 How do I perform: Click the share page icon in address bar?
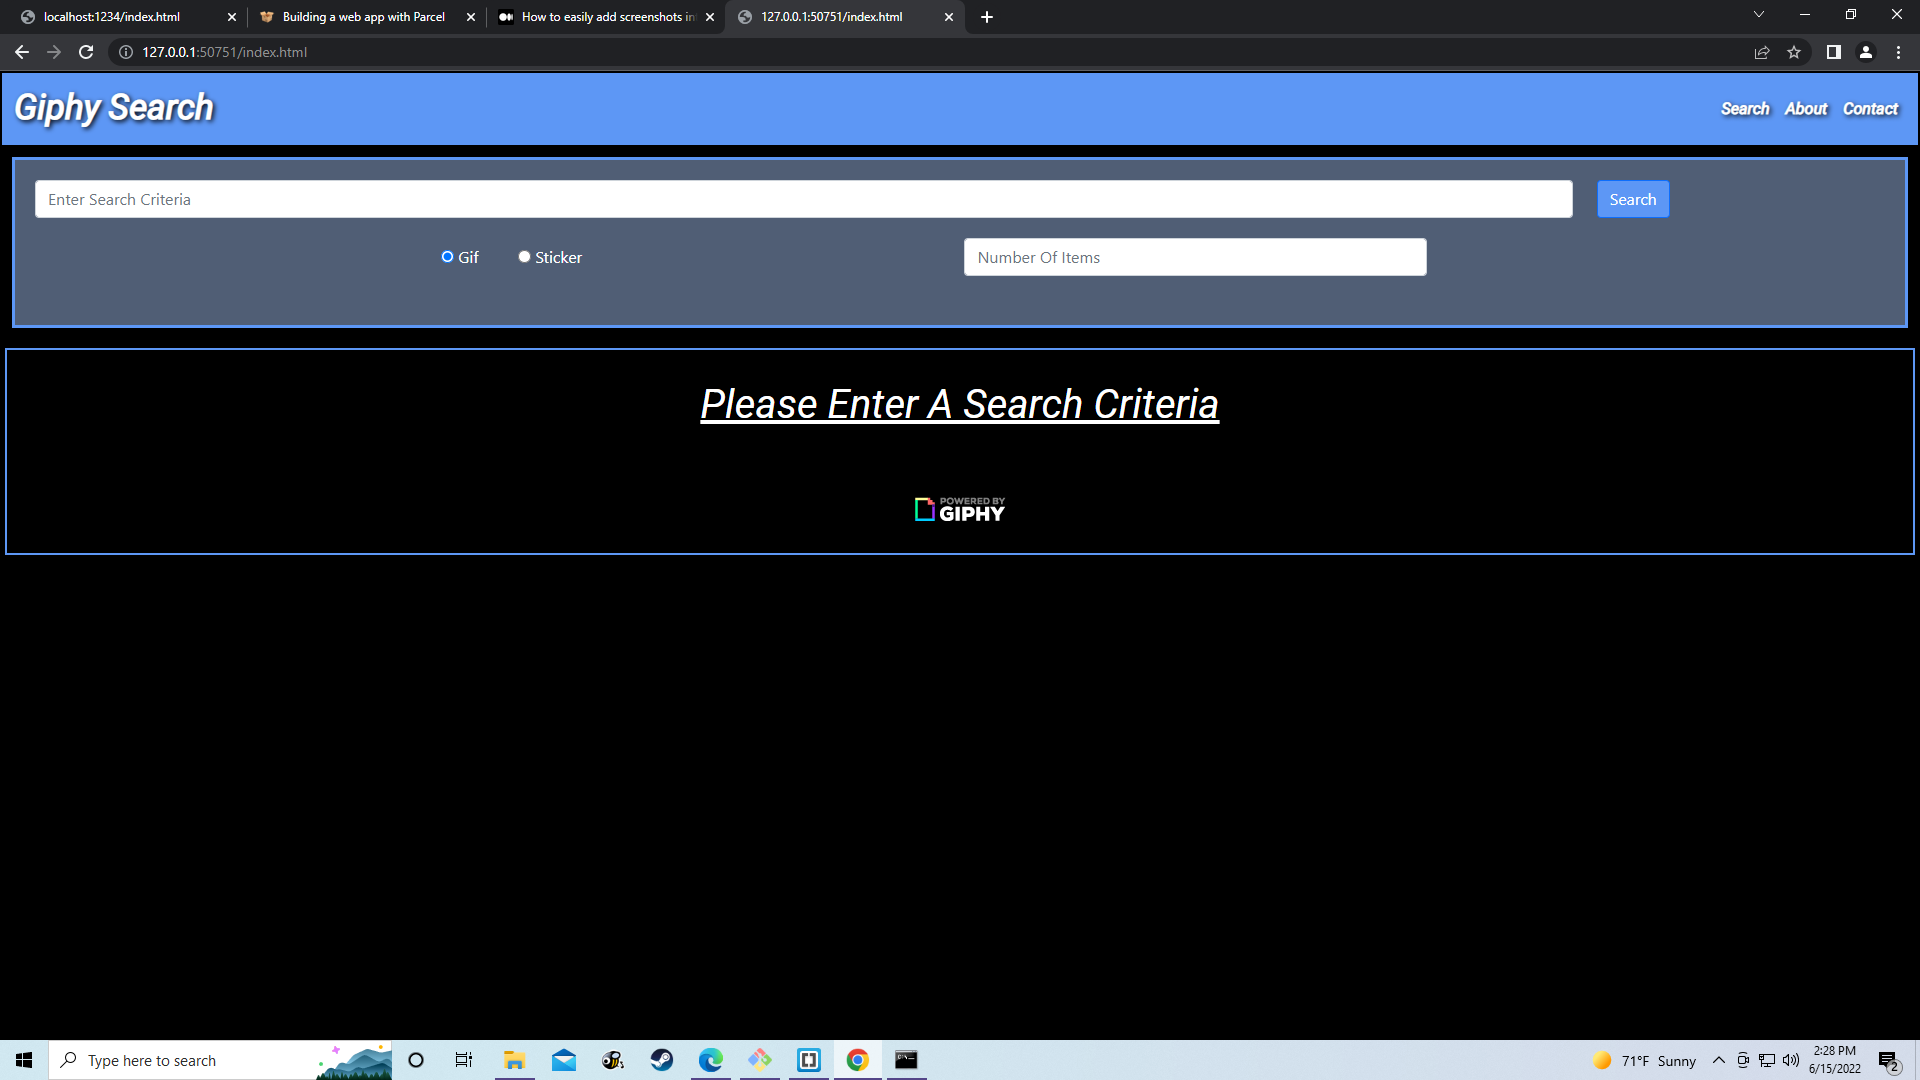pos(1762,52)
